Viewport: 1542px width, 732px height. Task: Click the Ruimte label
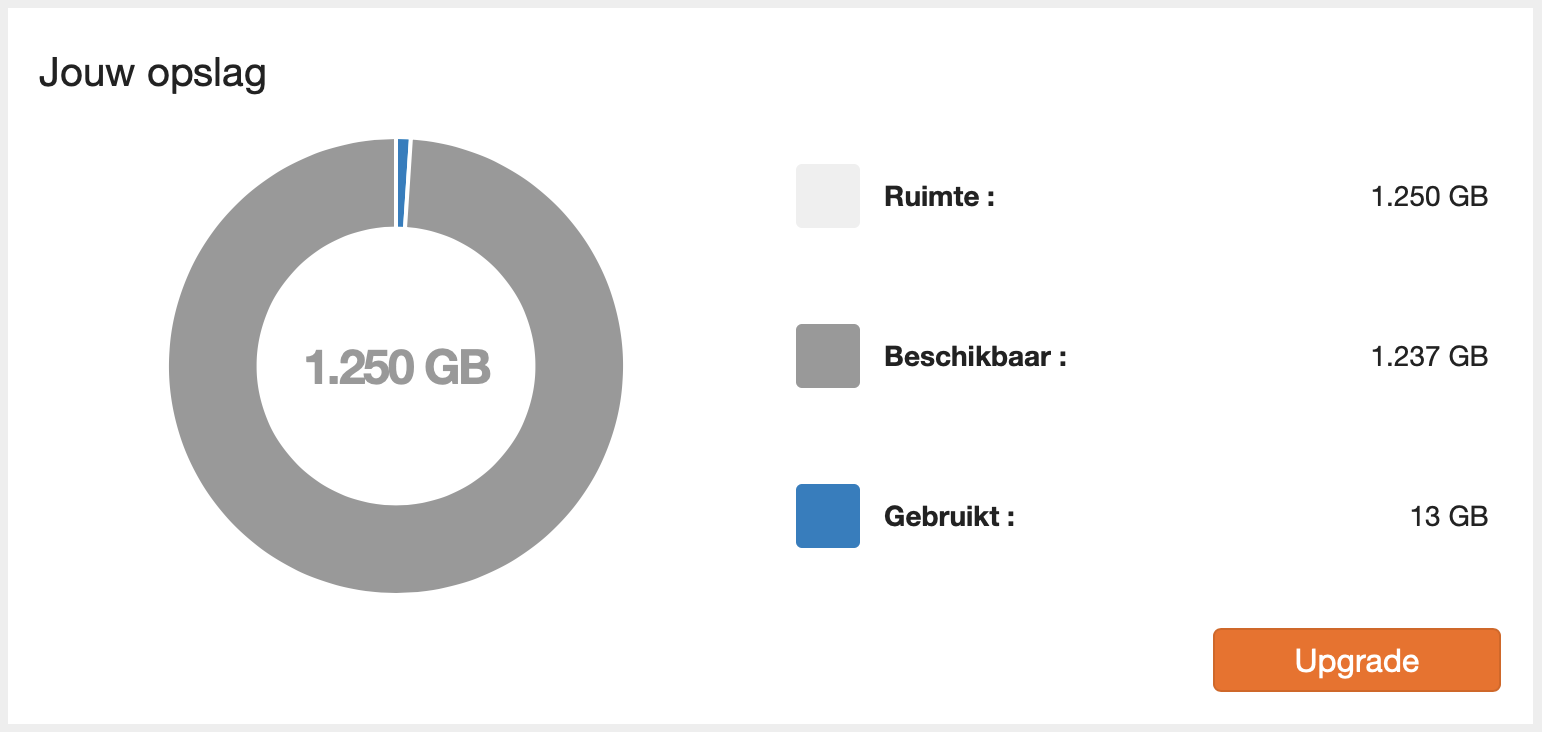coord(939,196)
